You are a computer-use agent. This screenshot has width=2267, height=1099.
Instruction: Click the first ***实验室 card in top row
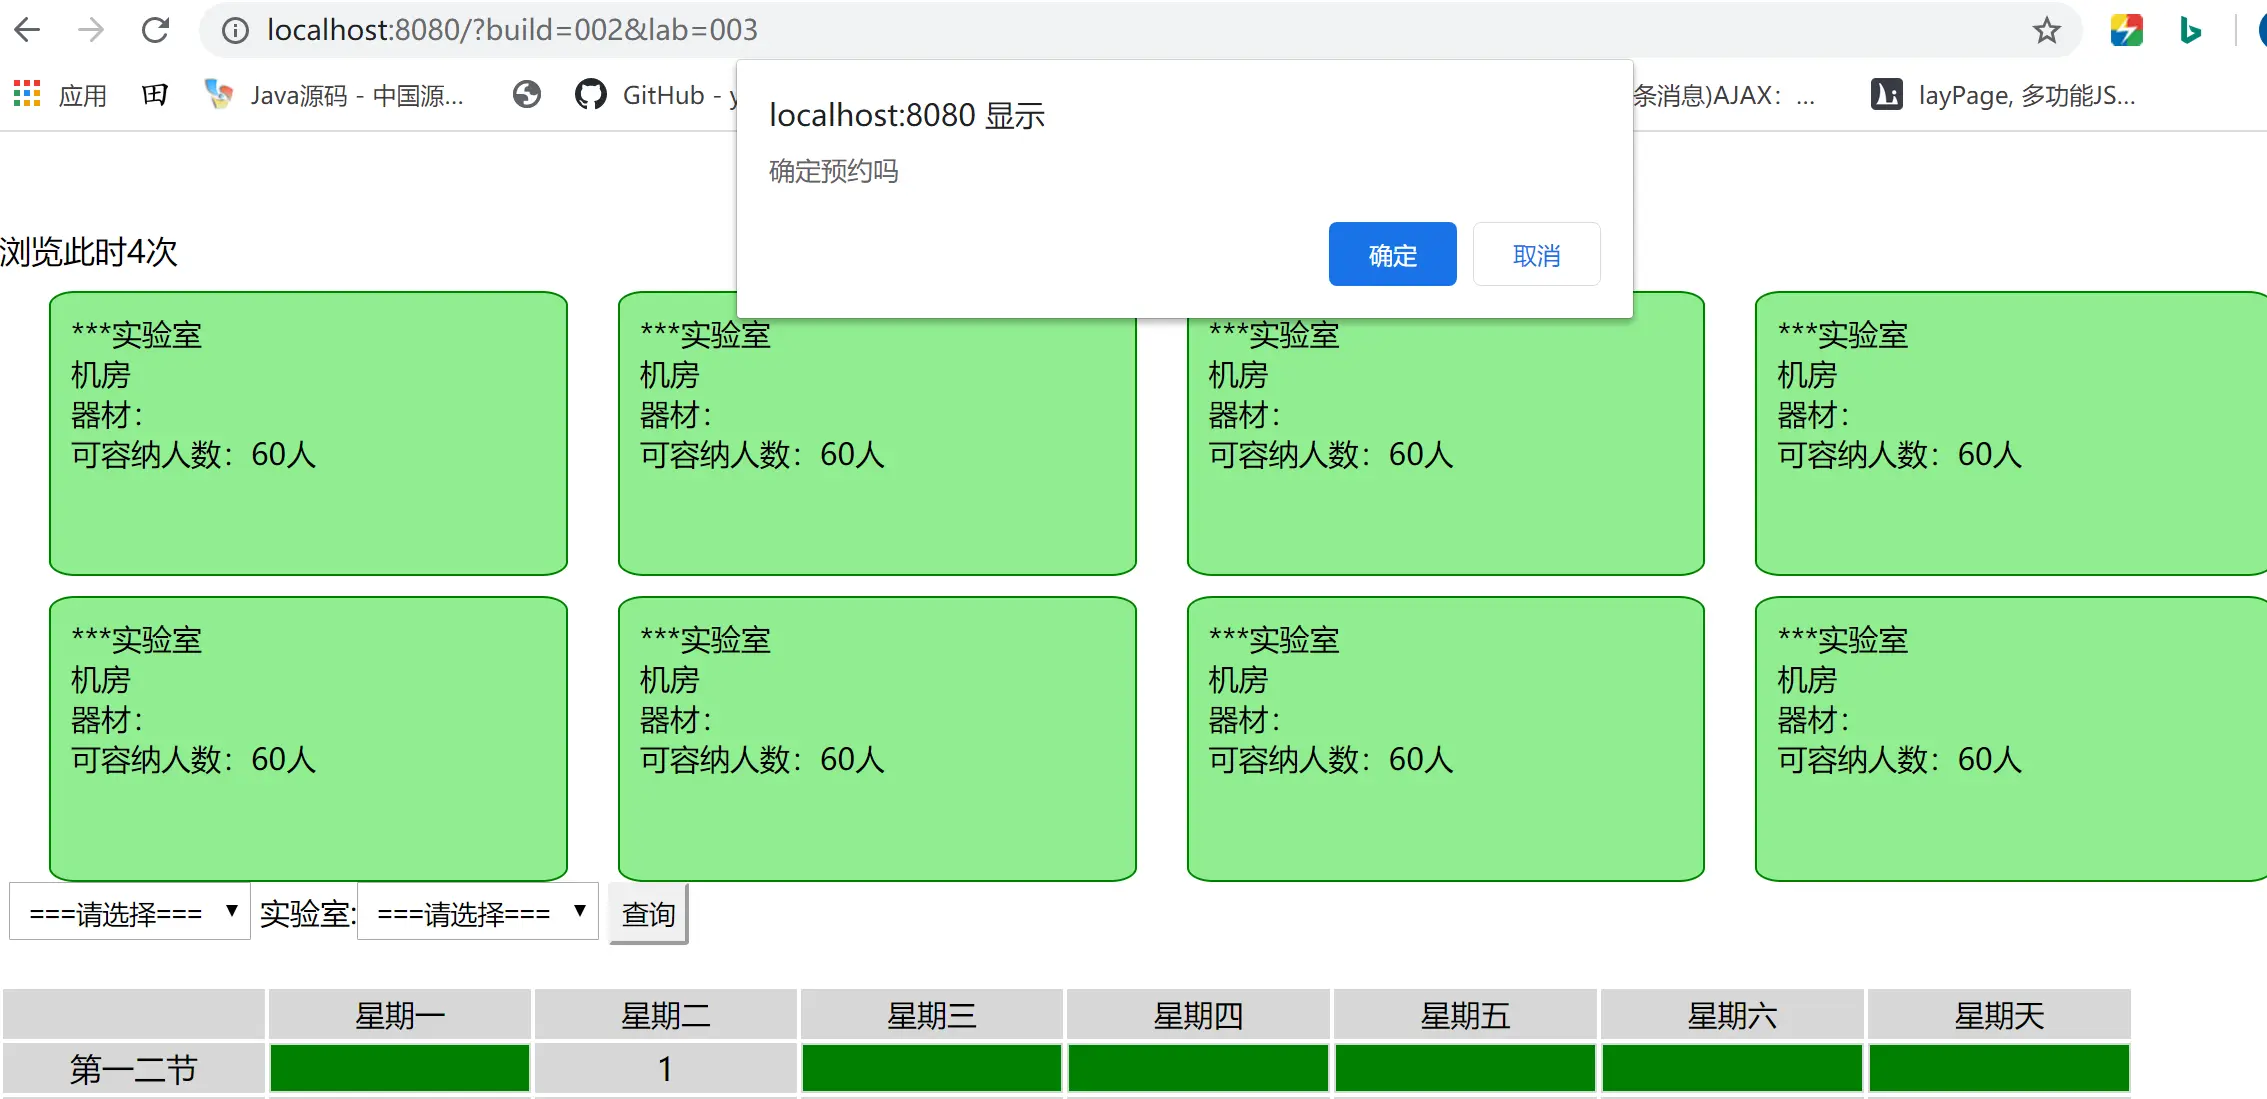coord(308,433)
